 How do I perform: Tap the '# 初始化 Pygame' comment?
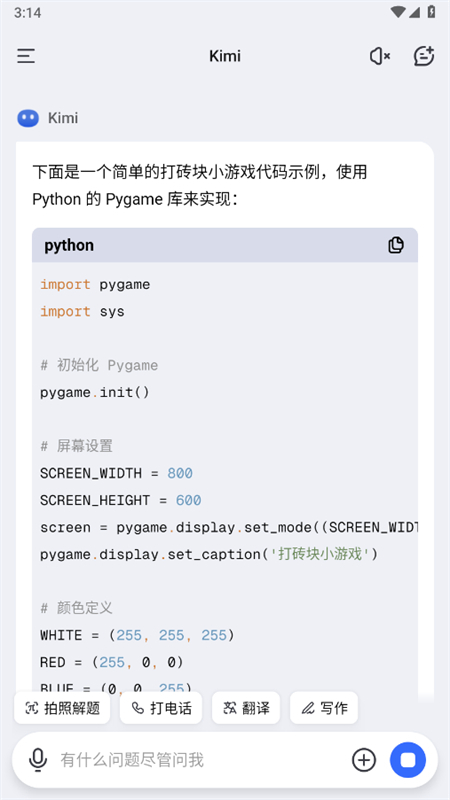tap(99, 365)
